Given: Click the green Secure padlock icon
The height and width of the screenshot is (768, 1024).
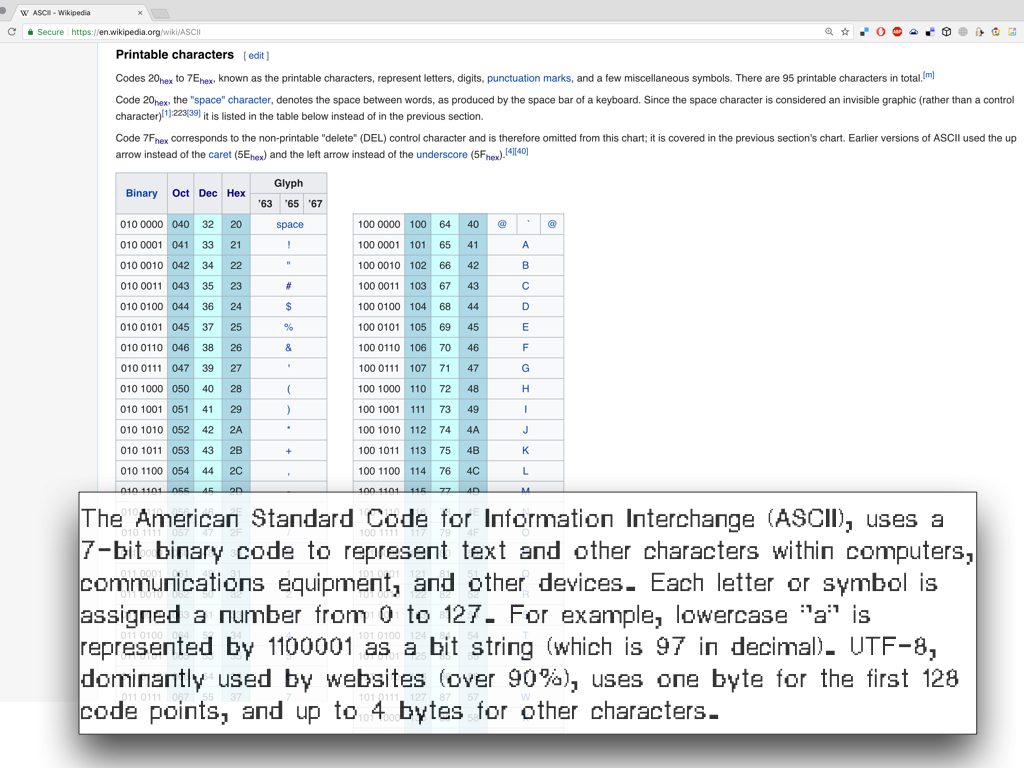Looking at the screenshot, I should [30, 31].
